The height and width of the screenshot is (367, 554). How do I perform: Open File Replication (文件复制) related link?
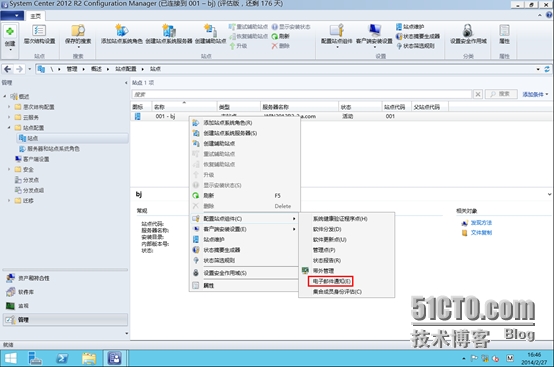(481, 232)
